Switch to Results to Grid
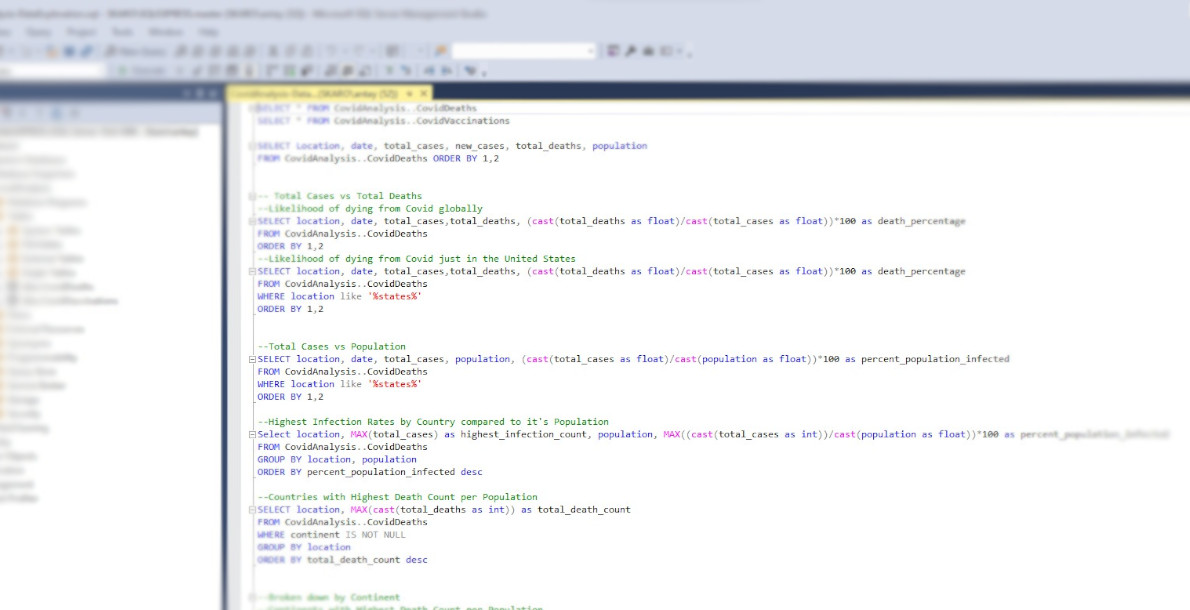Image resolution: width=1190 pixels, height=610 pixels. click(348, 71)
